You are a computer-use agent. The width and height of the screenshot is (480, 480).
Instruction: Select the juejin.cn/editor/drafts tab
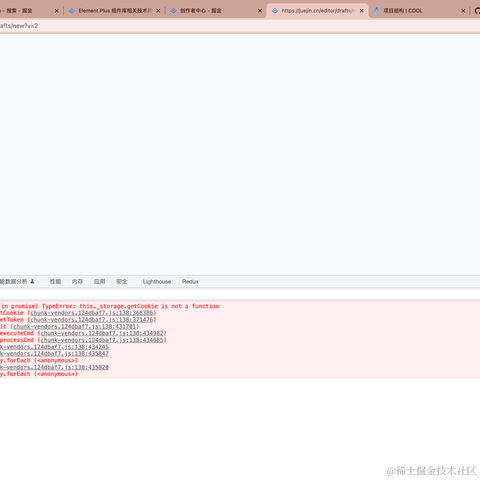click(317, 11)
